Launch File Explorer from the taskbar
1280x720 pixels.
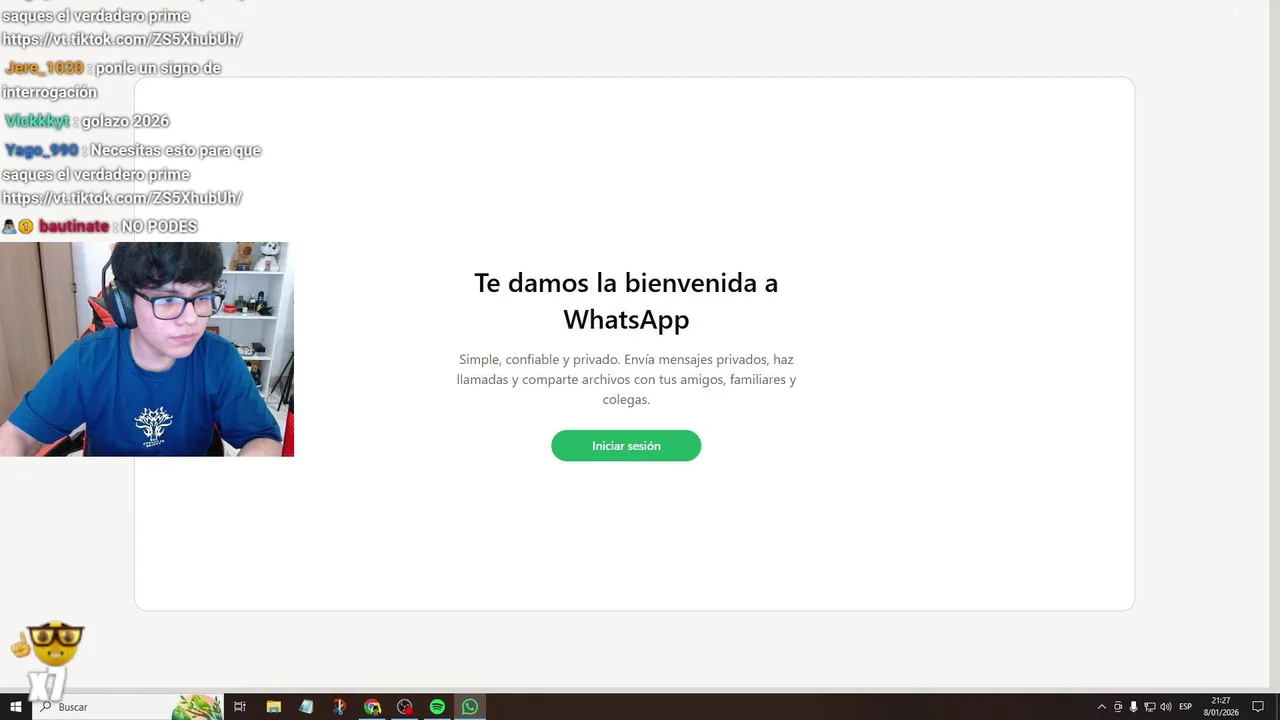pos(273,707)
